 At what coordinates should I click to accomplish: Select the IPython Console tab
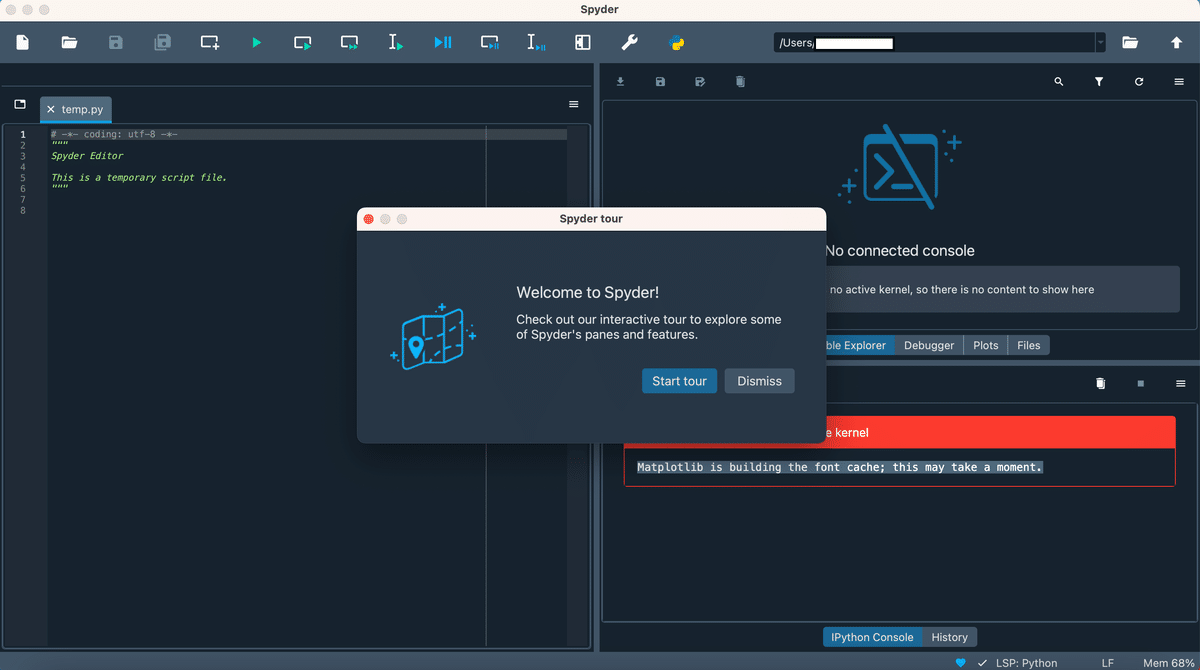tap(872, 637)
